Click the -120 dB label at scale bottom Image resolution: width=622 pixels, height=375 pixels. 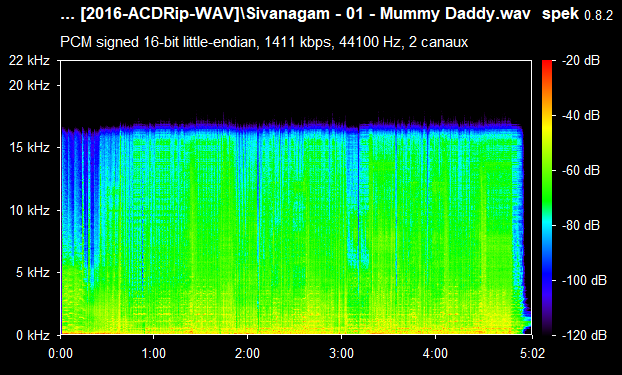[x=584, y=335]
